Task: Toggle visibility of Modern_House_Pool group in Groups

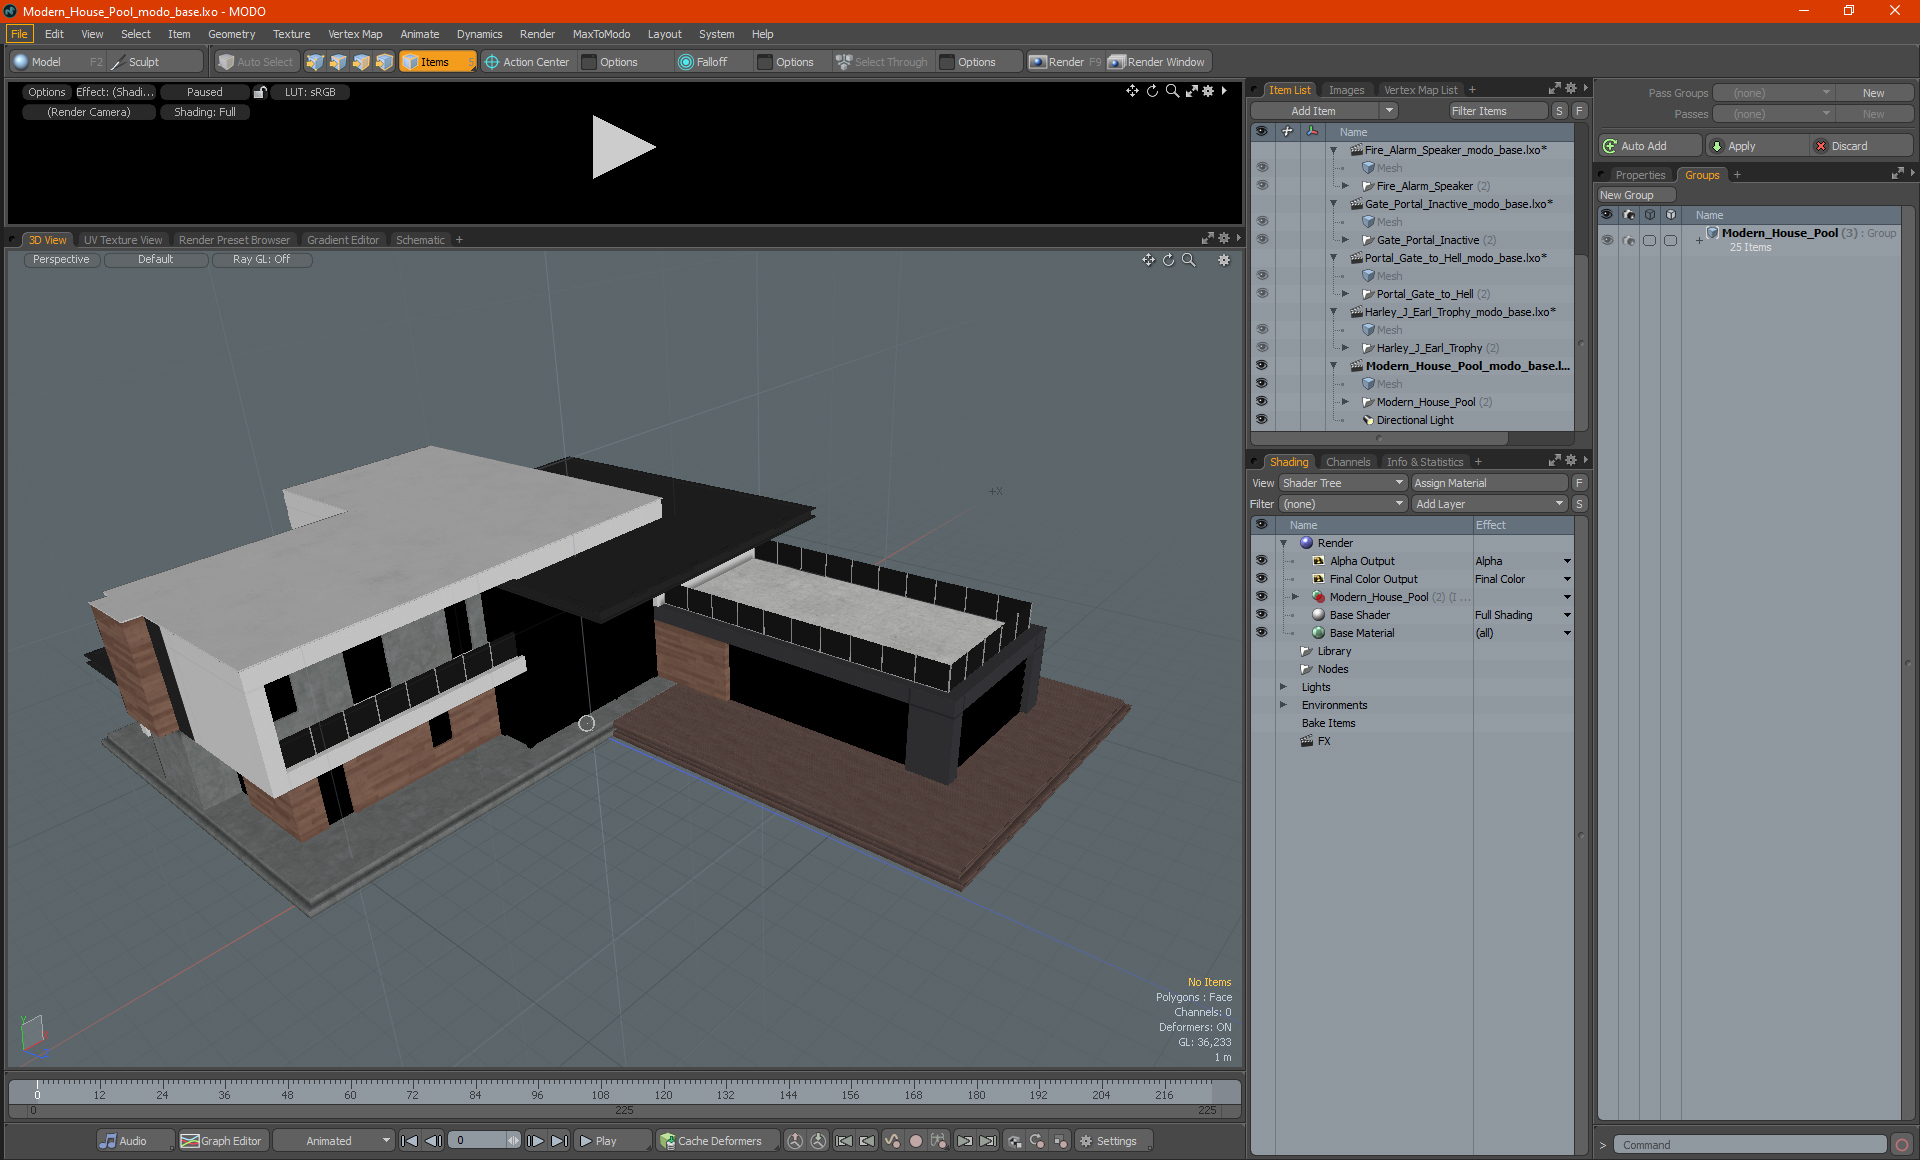Action: pos(1607,240)
